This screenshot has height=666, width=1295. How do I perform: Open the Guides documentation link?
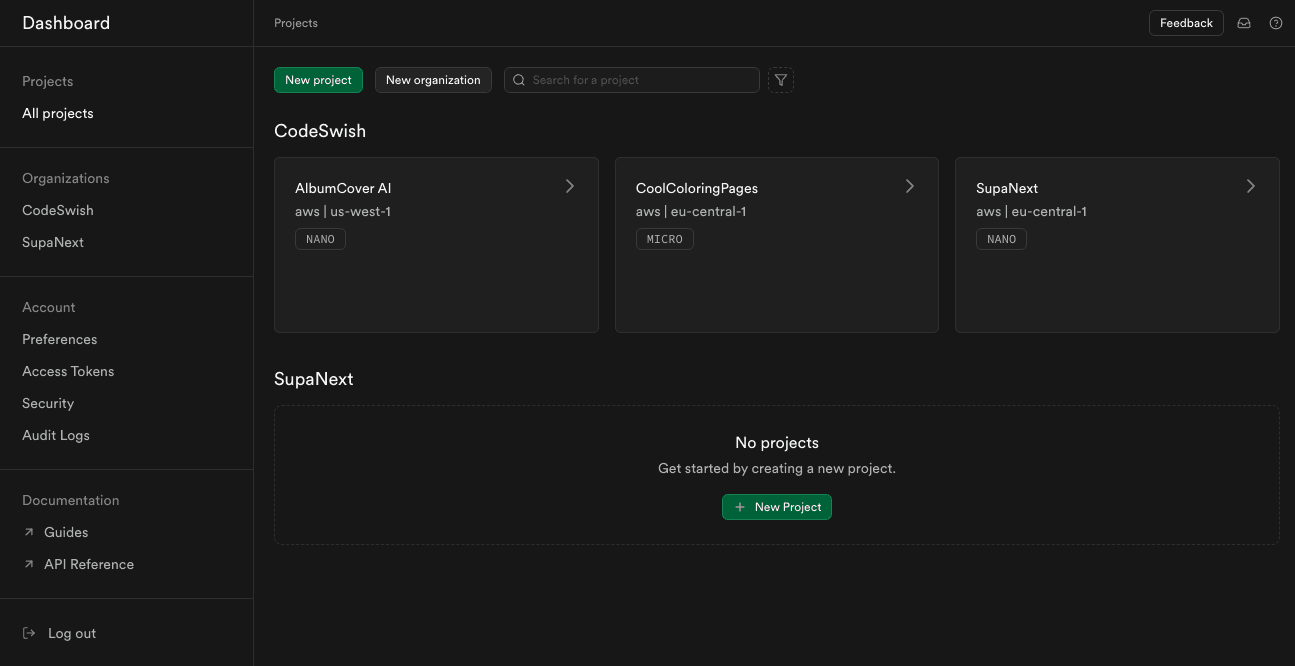point(66,532)
